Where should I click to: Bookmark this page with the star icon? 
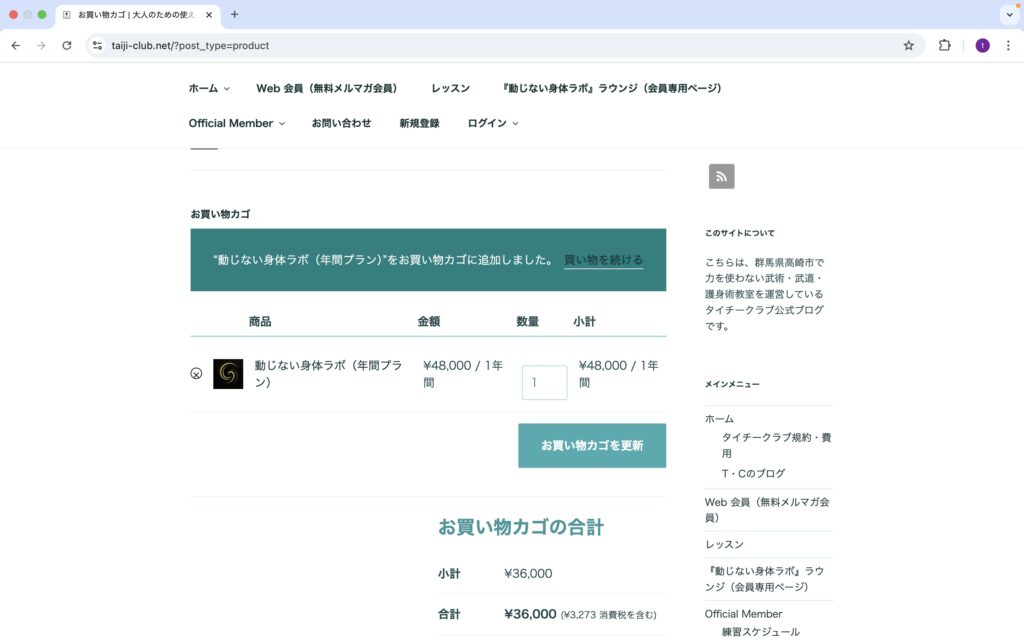click(908, 45)
